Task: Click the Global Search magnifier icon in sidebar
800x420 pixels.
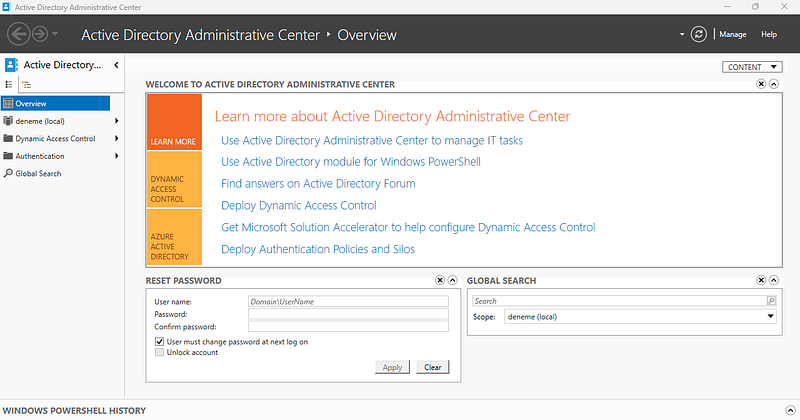Action: point(8,174)
